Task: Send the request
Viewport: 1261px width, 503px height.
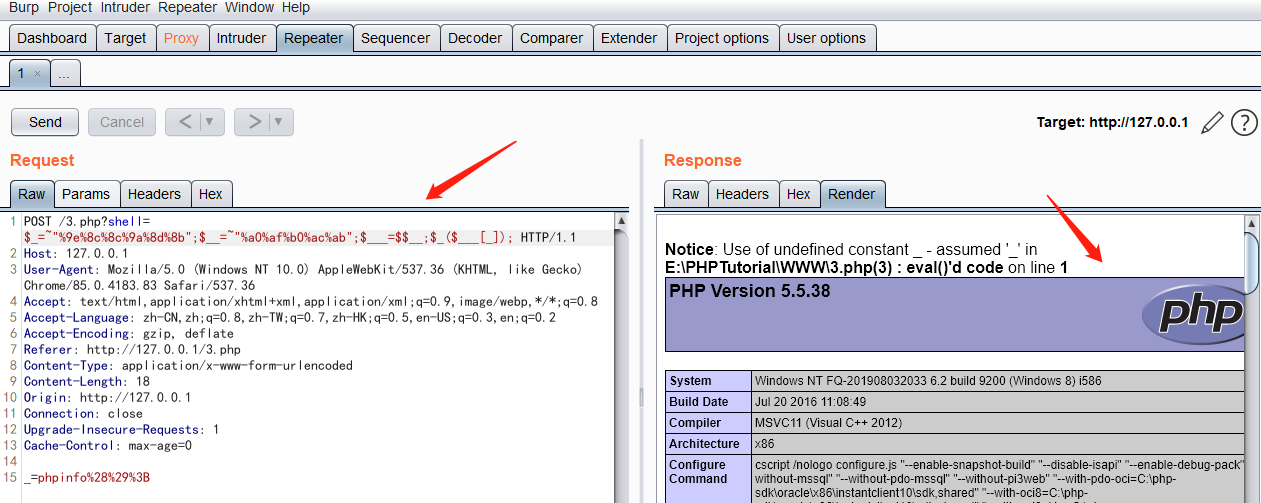Action: (x=45, y=122)
